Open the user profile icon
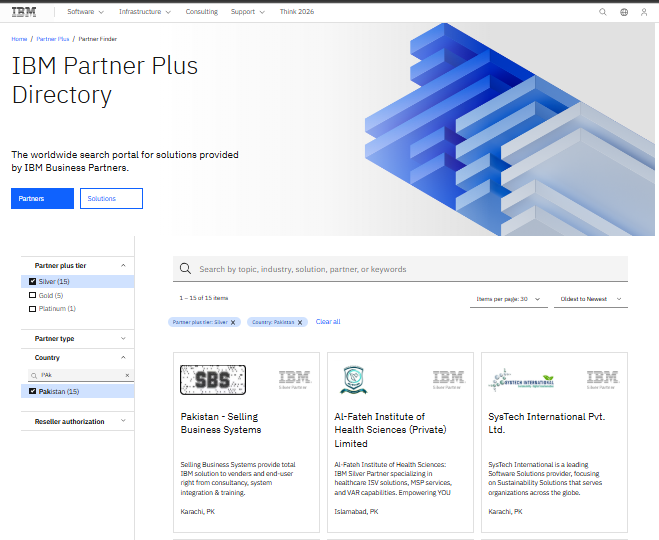The width and height of the screenshot is (659, 540). [645, 12]
